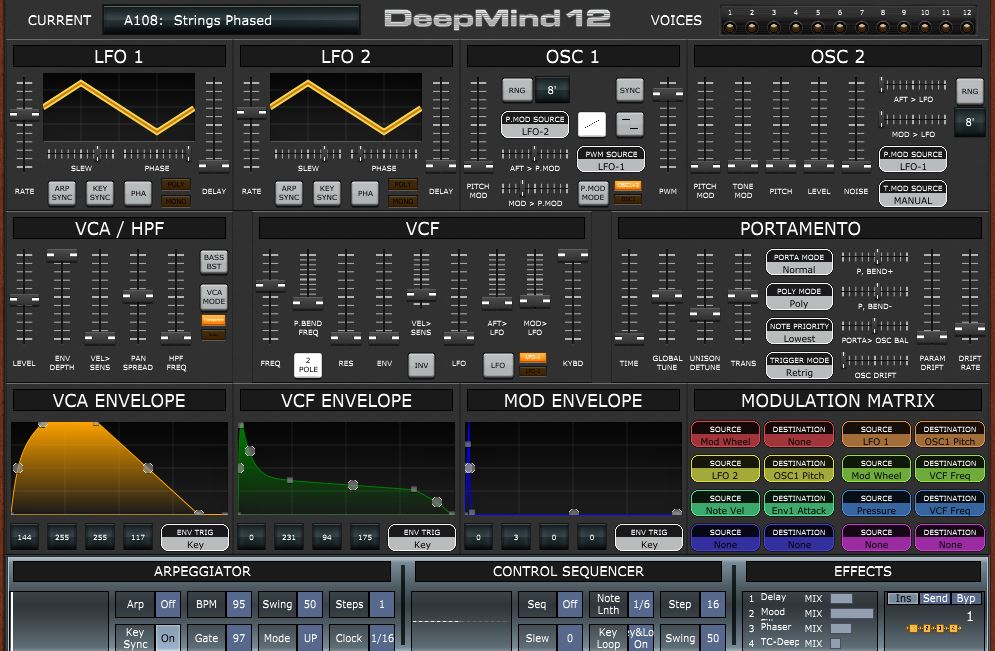Open the Env1 Attack modulation destination
Image resolution: width=995 pixels, height=651 pixels.
(799, 504)
